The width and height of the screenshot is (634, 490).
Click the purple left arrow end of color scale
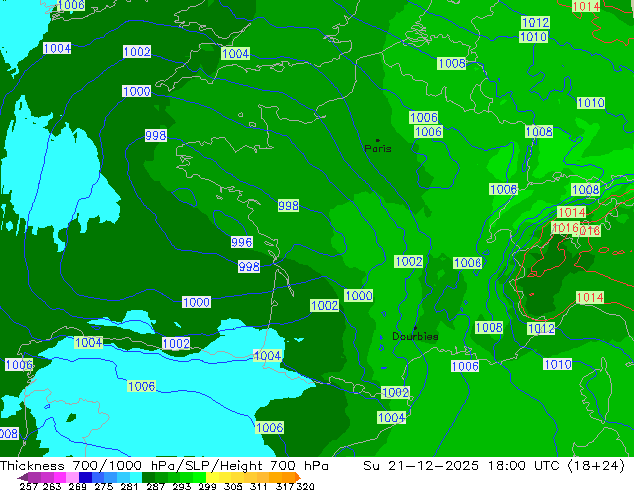(23, 478)
